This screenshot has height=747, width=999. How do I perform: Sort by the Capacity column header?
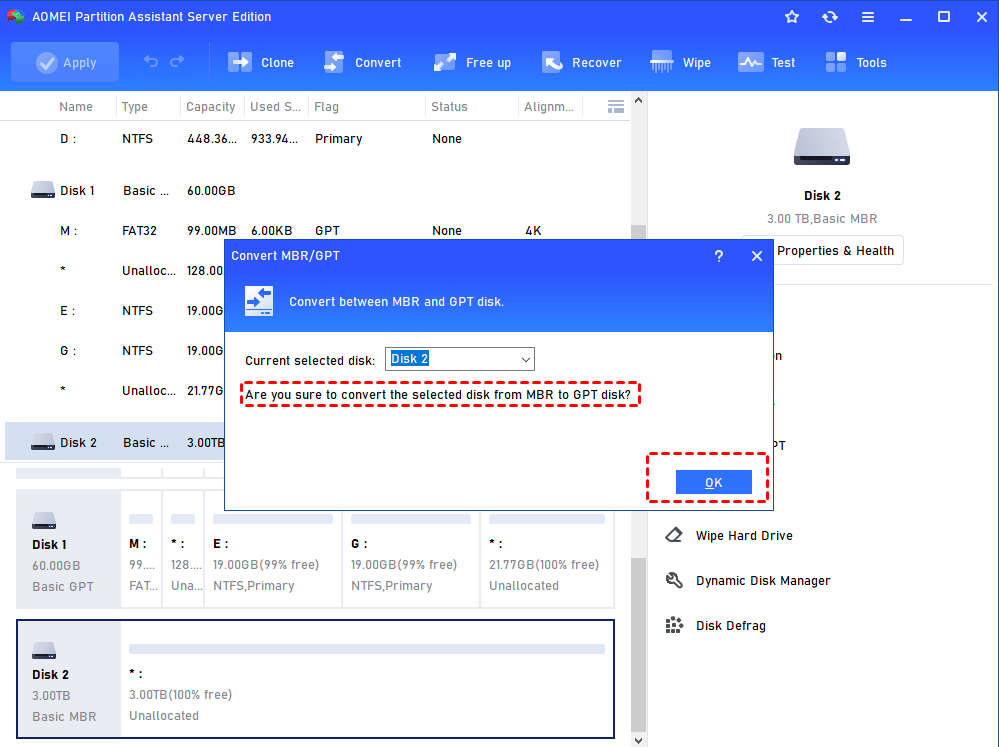tap(210, 106)
